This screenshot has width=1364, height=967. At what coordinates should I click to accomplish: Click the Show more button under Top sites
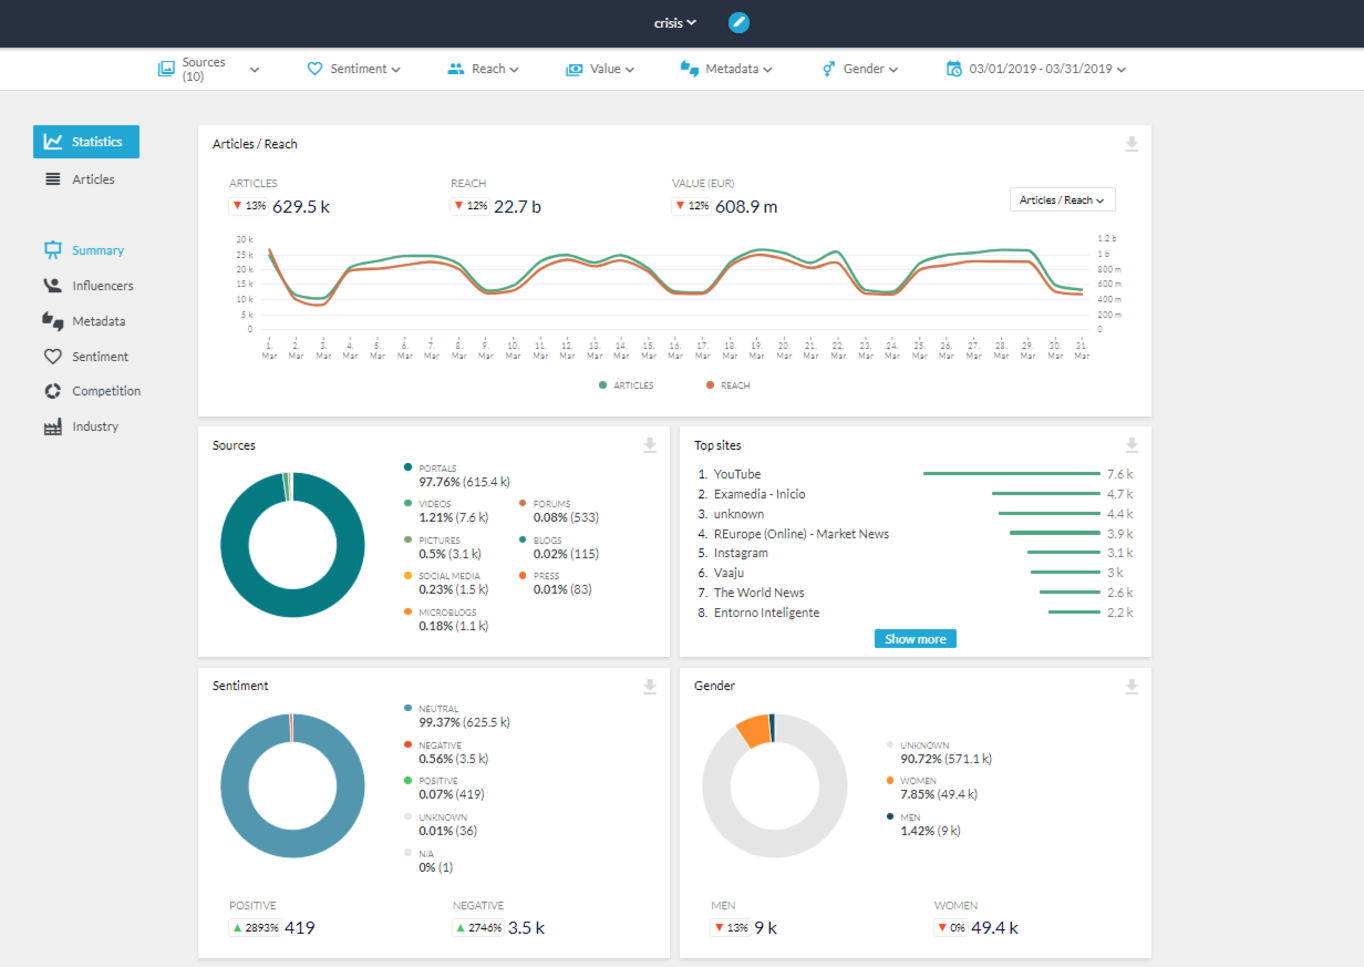(913, 637)
